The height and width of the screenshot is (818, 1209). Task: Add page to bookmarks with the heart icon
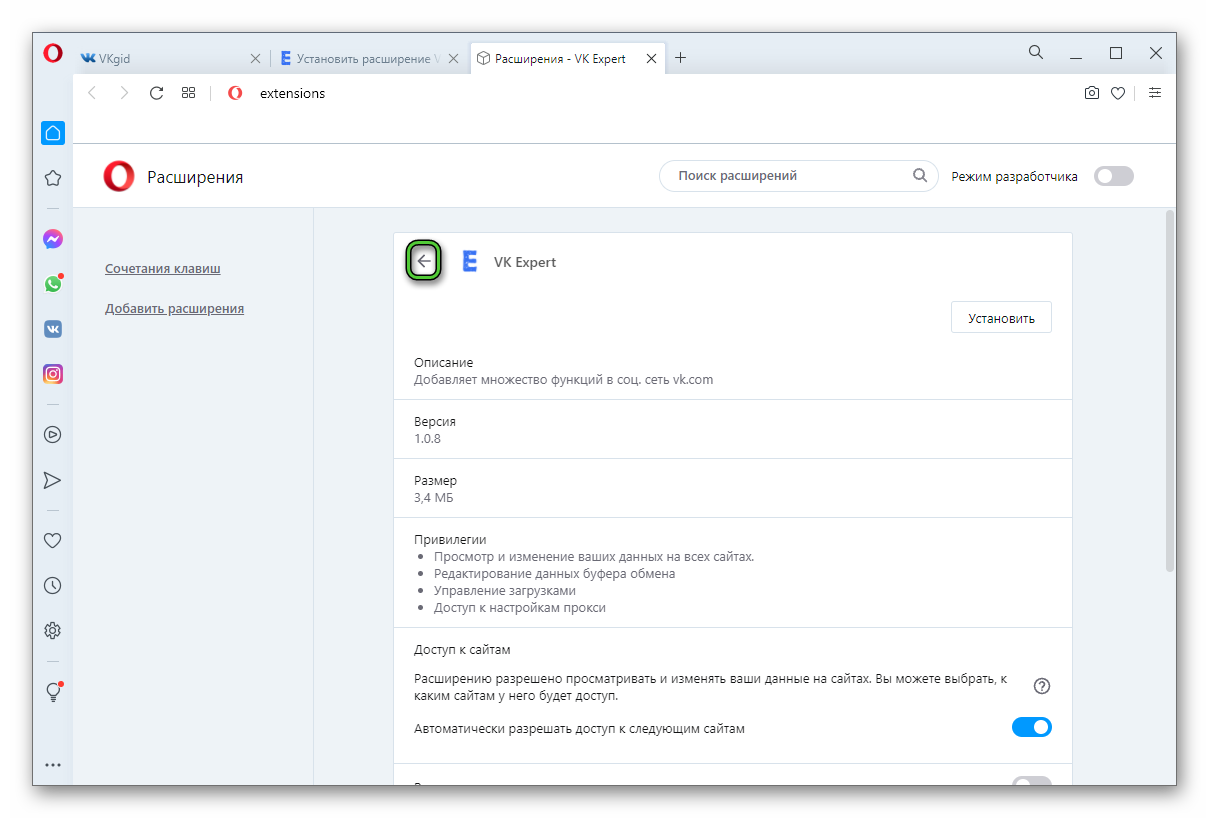click(x=1118, y=93)
